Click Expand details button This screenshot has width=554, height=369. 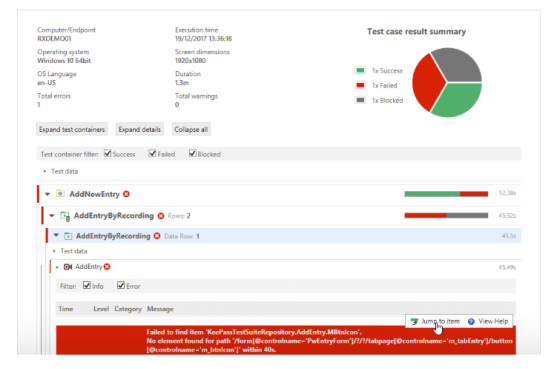click(x=140, y=129)
